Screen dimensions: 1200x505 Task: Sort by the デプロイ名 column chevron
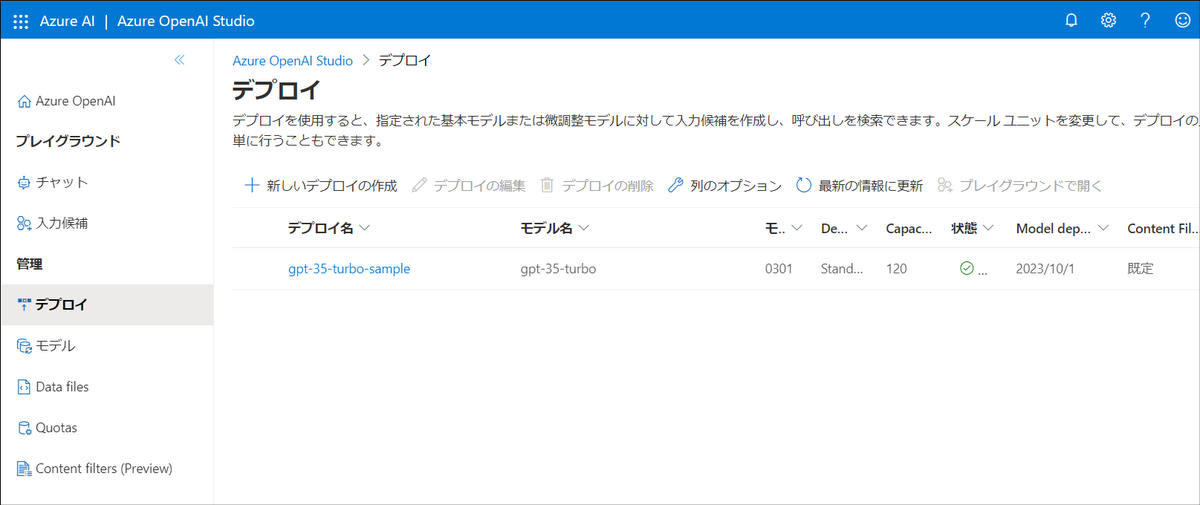click(365, 229)
